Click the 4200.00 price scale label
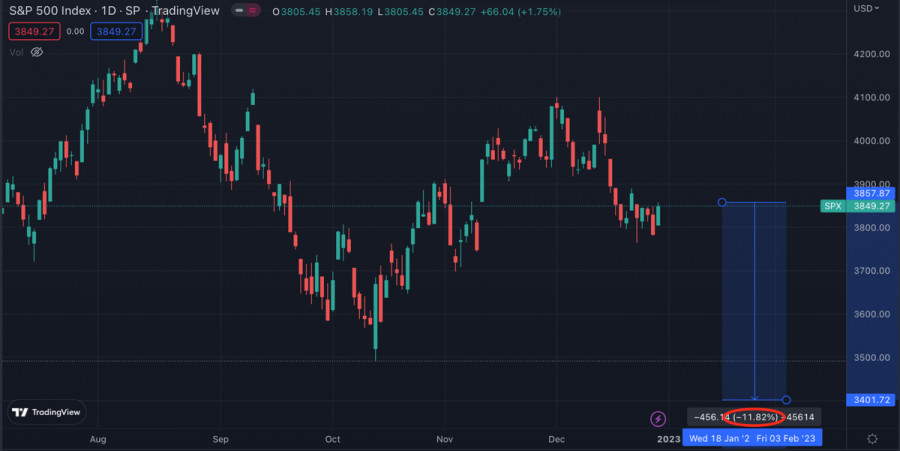This screenshot has width=900, height=451. click(871, 54)
